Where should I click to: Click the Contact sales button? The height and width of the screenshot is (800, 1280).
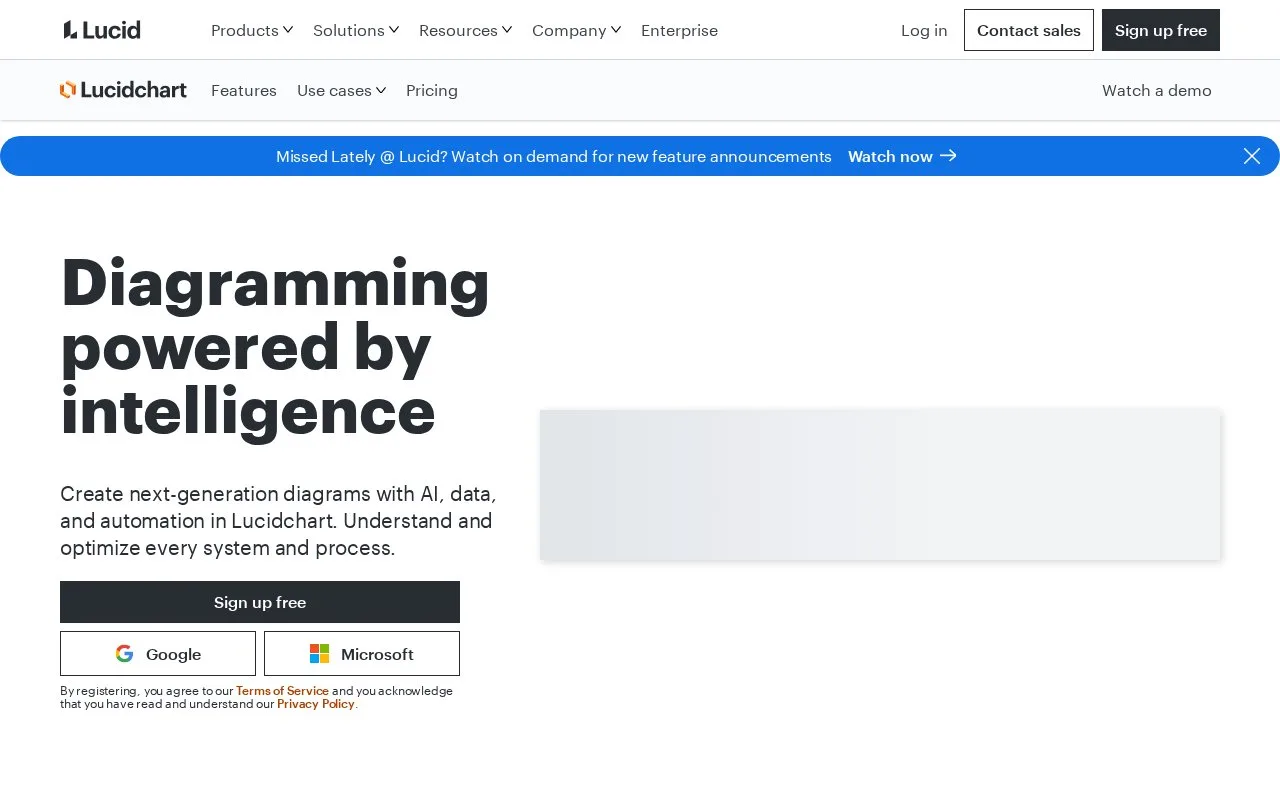(1029, 30)
